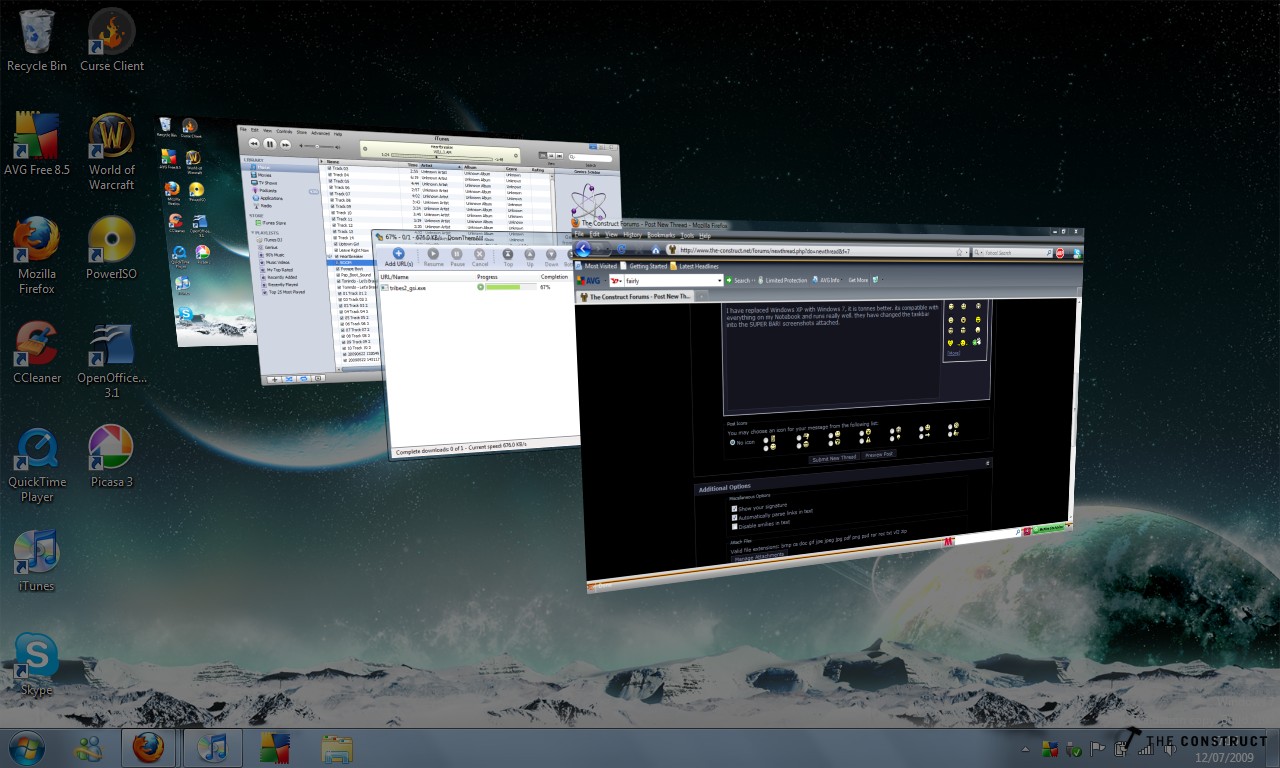Viewport: 1280px width, 768px height.
Task: Select the Mozilla Firefox desktop shortcut
Action: point(37,255)
